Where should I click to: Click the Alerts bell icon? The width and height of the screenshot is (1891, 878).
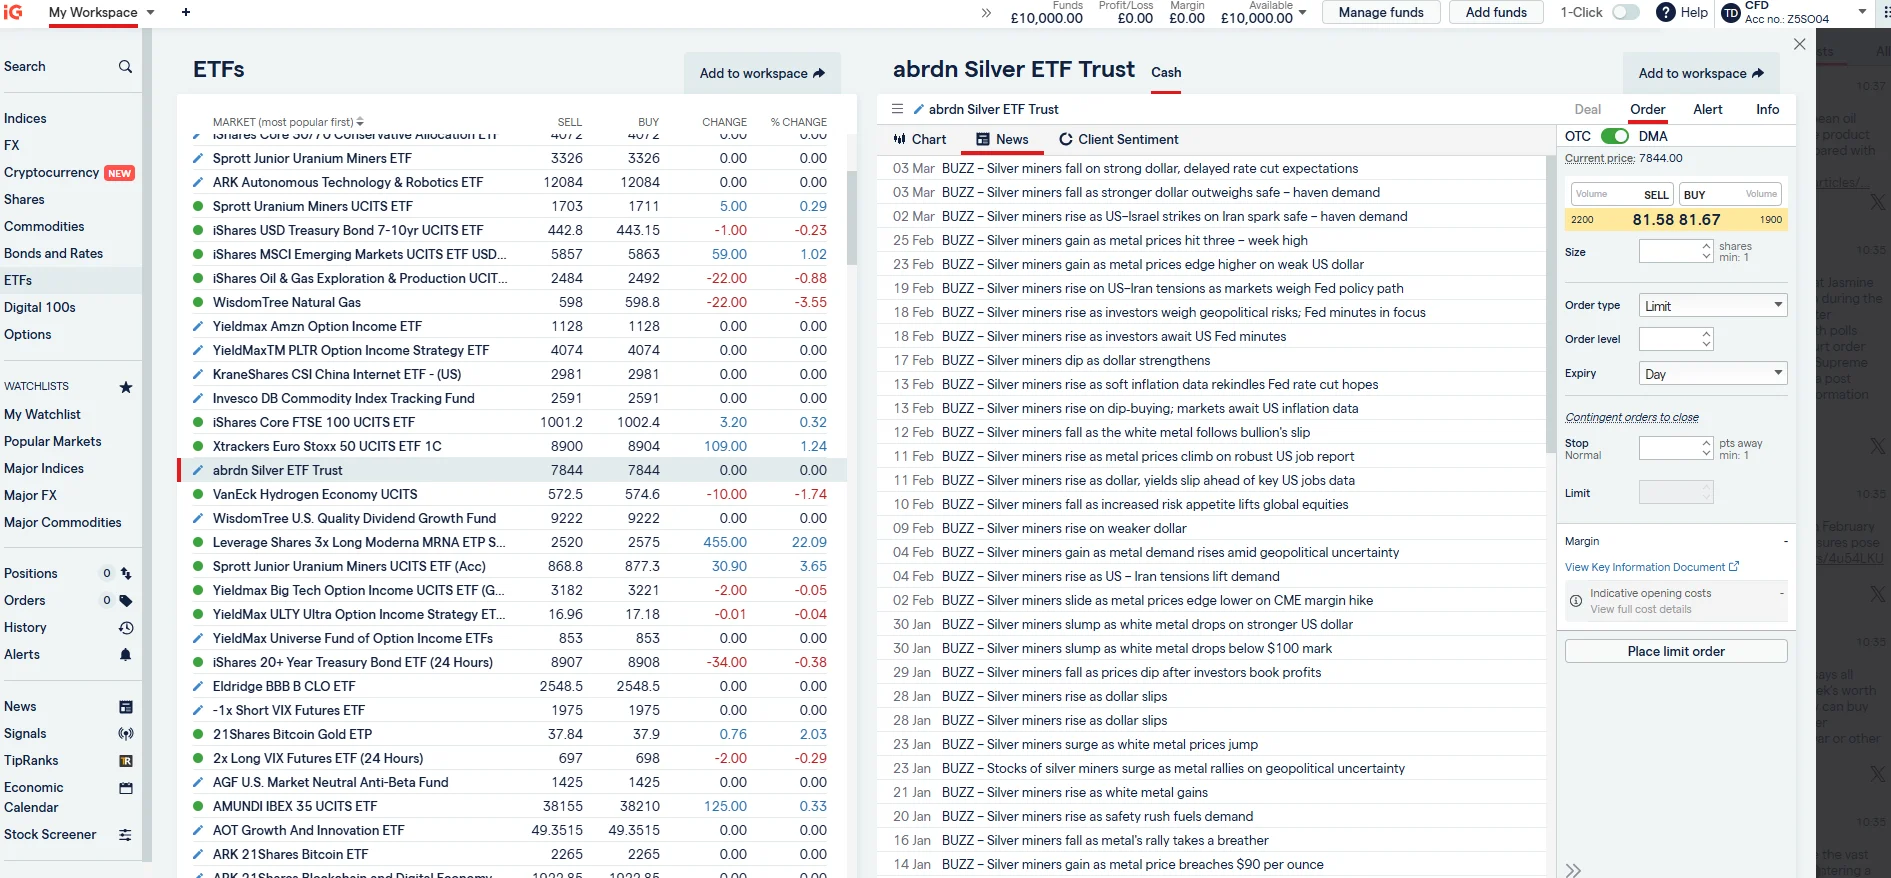click(x=126, y=655)
